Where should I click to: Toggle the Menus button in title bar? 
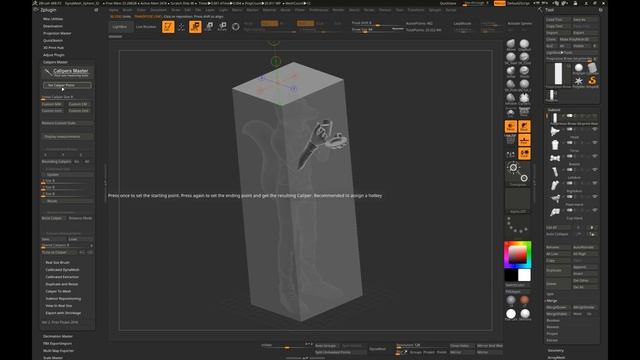click(x=500, y=3)
